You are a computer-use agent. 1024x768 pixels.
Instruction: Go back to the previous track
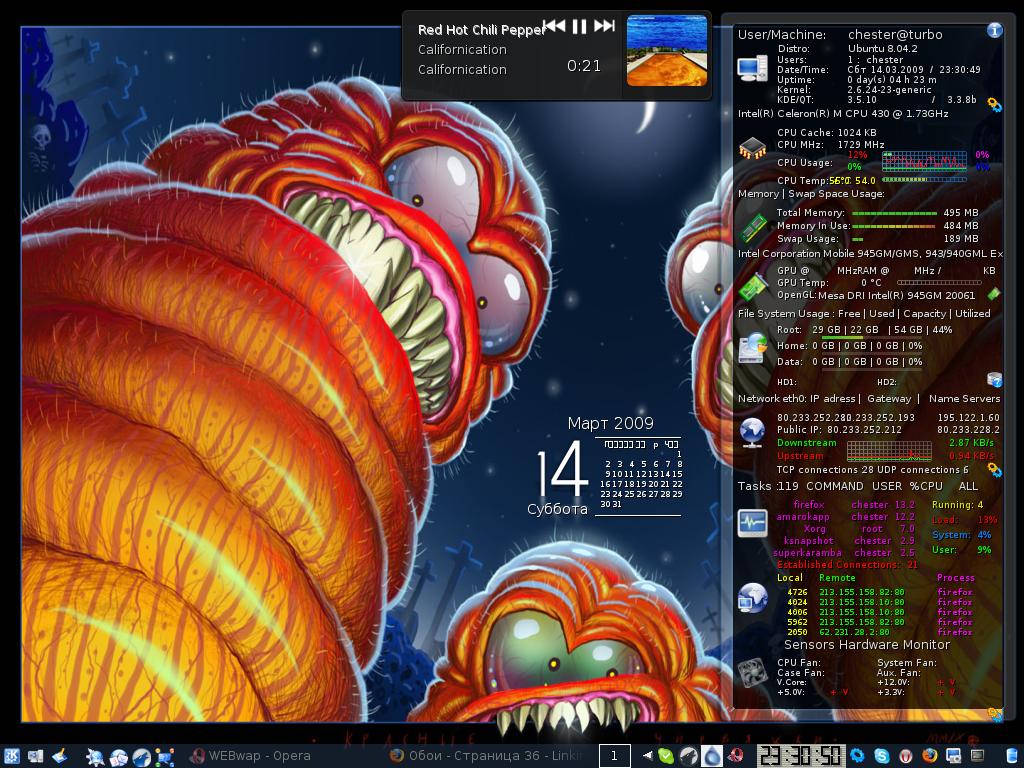pyautogui.click(x=554, y=27)
